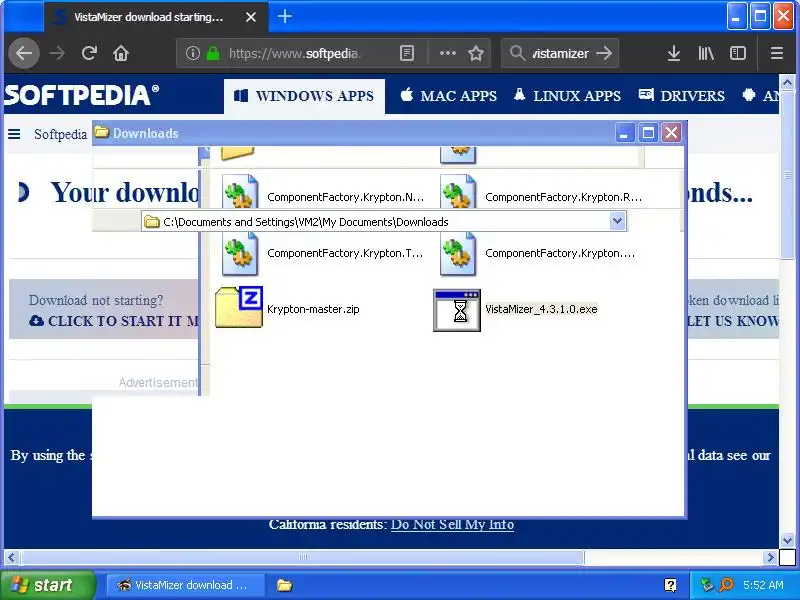800x600 pixels.
Task: Click the VistaMizer_4.3.1.0.exe file name
Action: (541, 309)
